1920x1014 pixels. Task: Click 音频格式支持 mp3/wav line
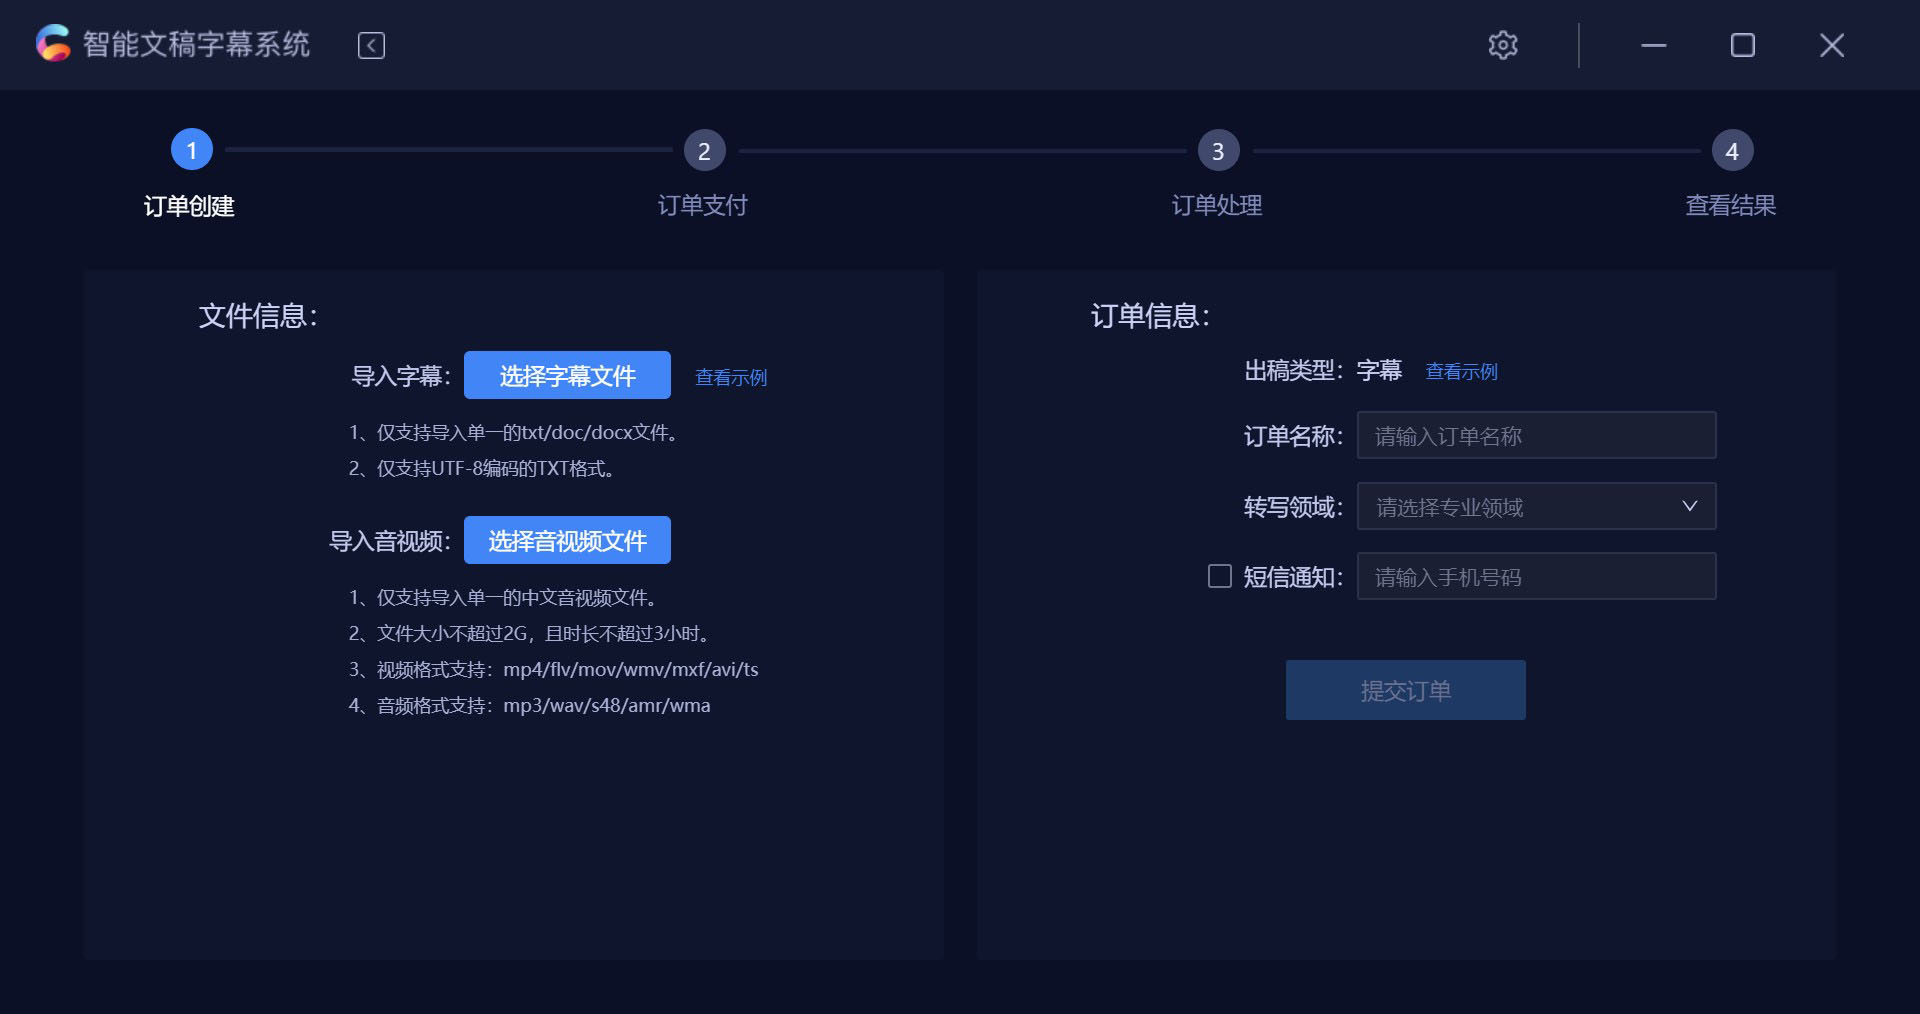pyautogui.click(x=529, y=705)
